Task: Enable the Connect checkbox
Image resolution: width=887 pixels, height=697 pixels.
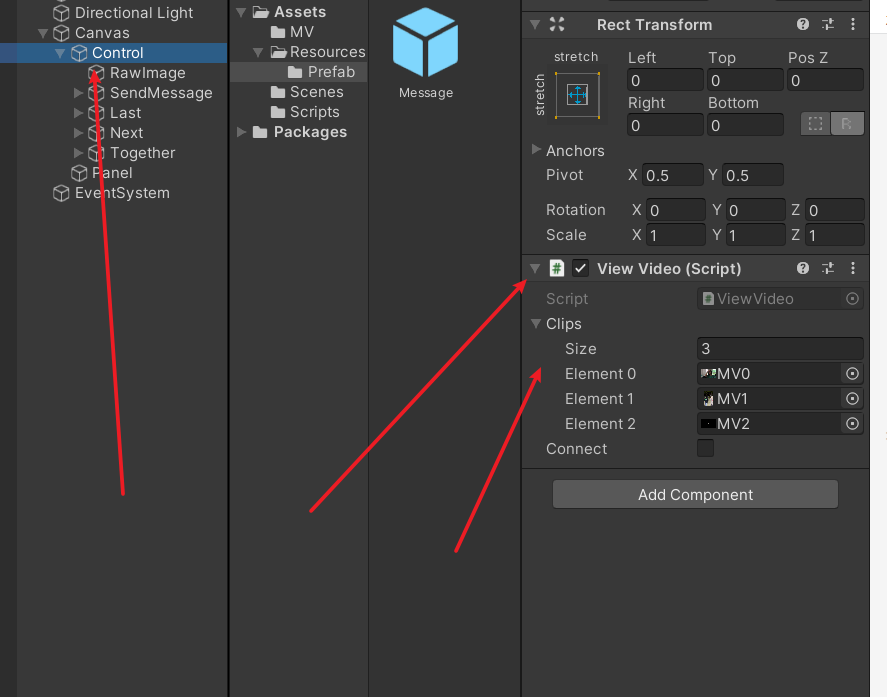Action: (705, 448)
